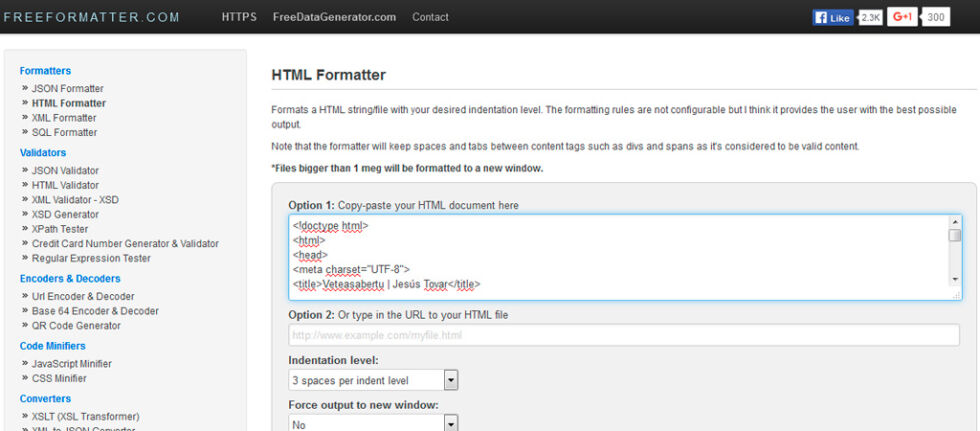This screenshot has width=980, height=431.
Task: Focus the URL to HTML file field
Action: (623, 335)
